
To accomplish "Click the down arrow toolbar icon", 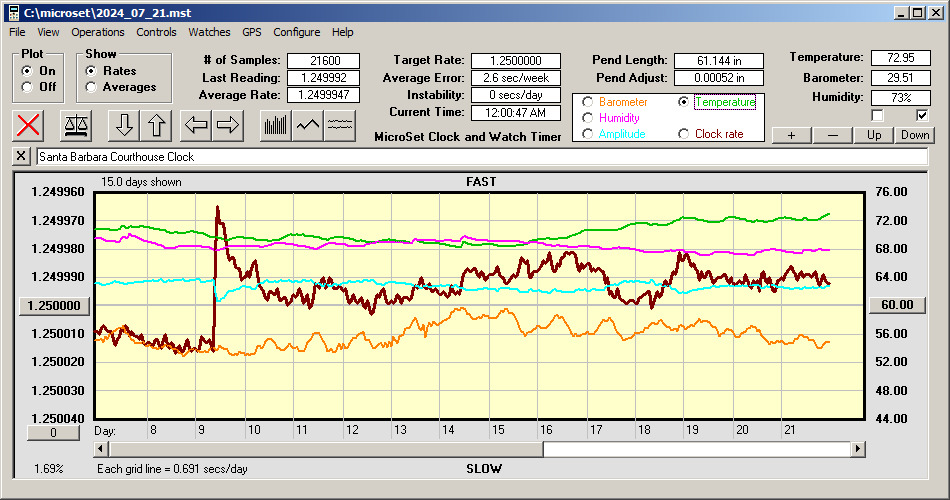I will (x=124, y=125).
